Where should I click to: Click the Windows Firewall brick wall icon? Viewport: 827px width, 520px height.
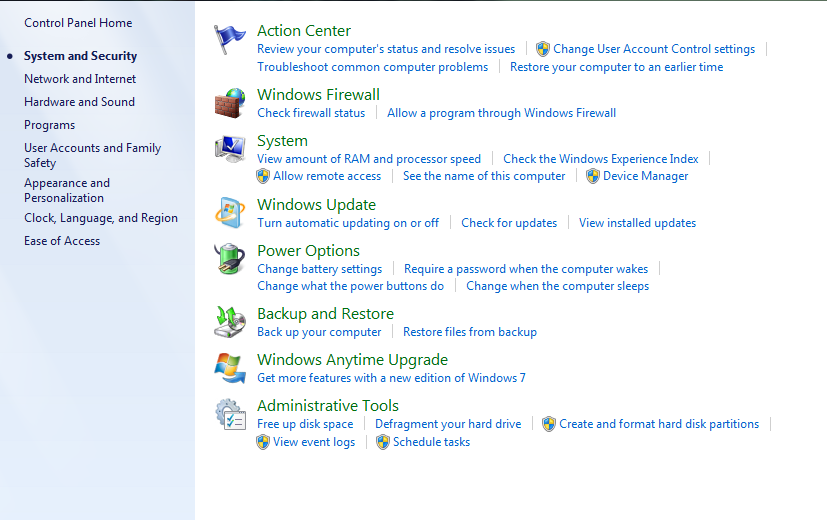coord(230,103)
